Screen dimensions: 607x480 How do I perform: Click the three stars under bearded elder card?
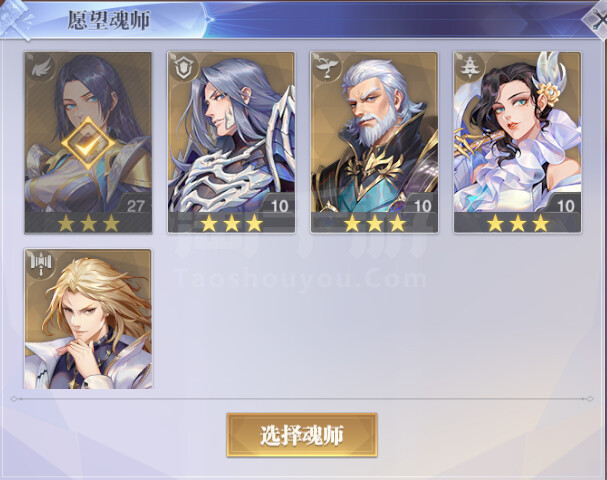point(374,223)
